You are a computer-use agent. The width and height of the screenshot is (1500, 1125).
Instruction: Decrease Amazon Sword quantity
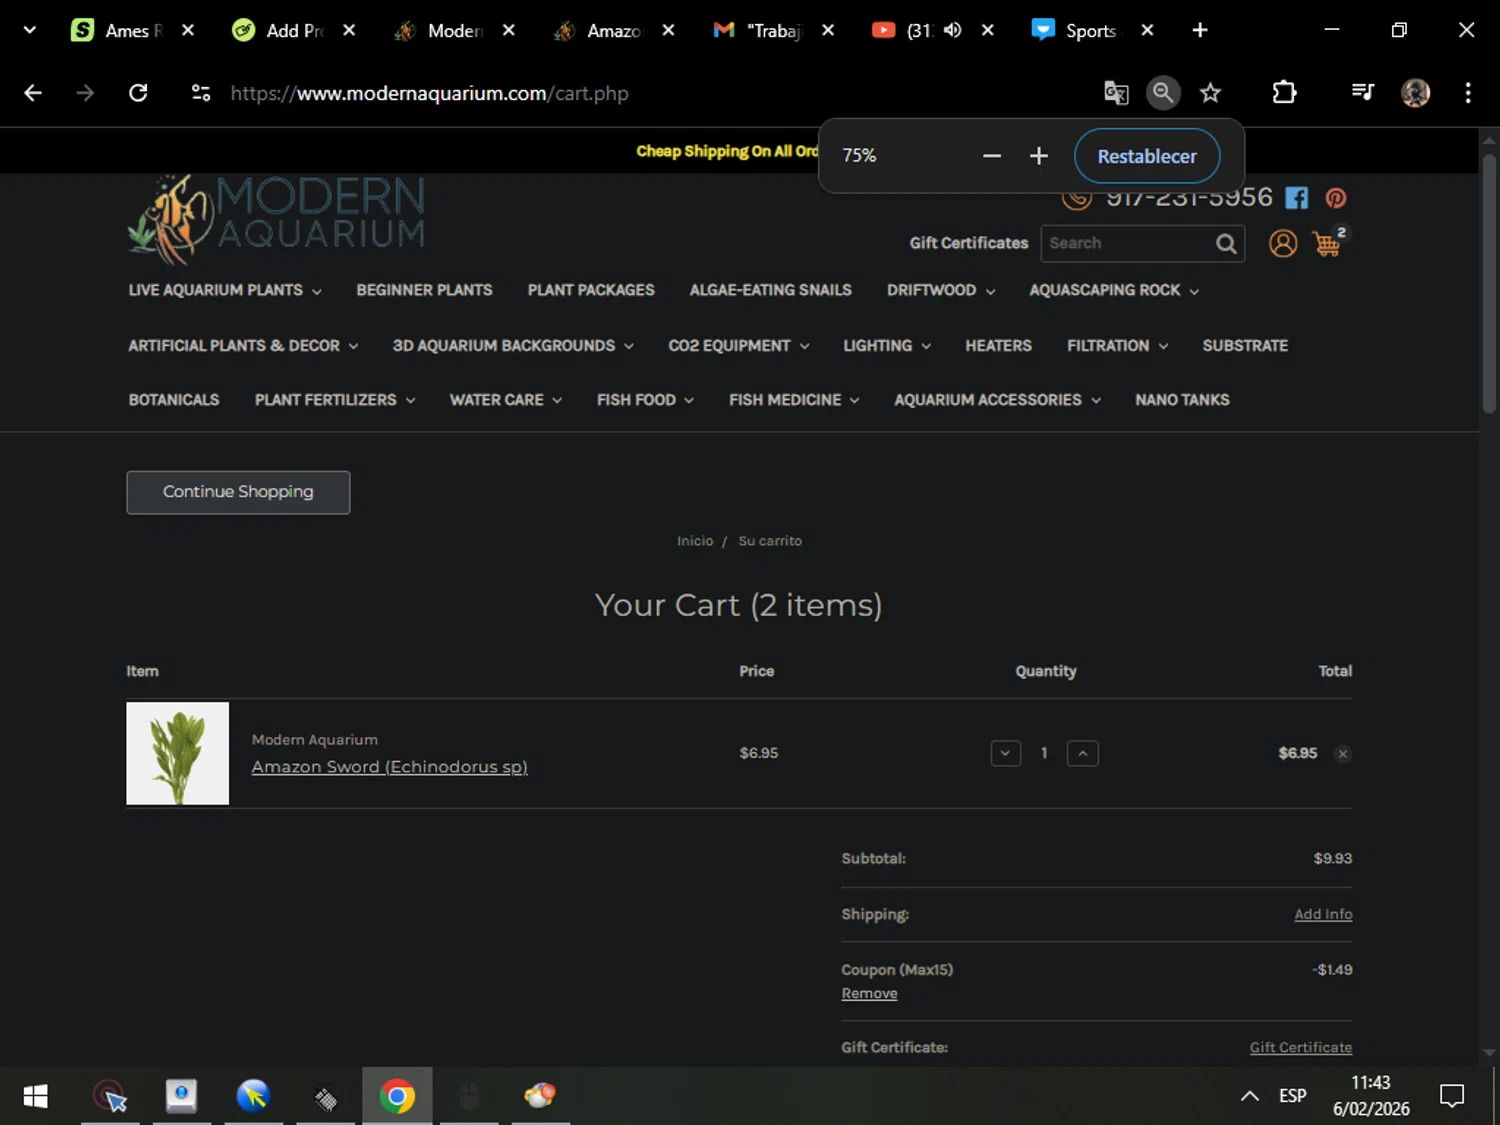pyautogui.click(x=1005, y=753)
